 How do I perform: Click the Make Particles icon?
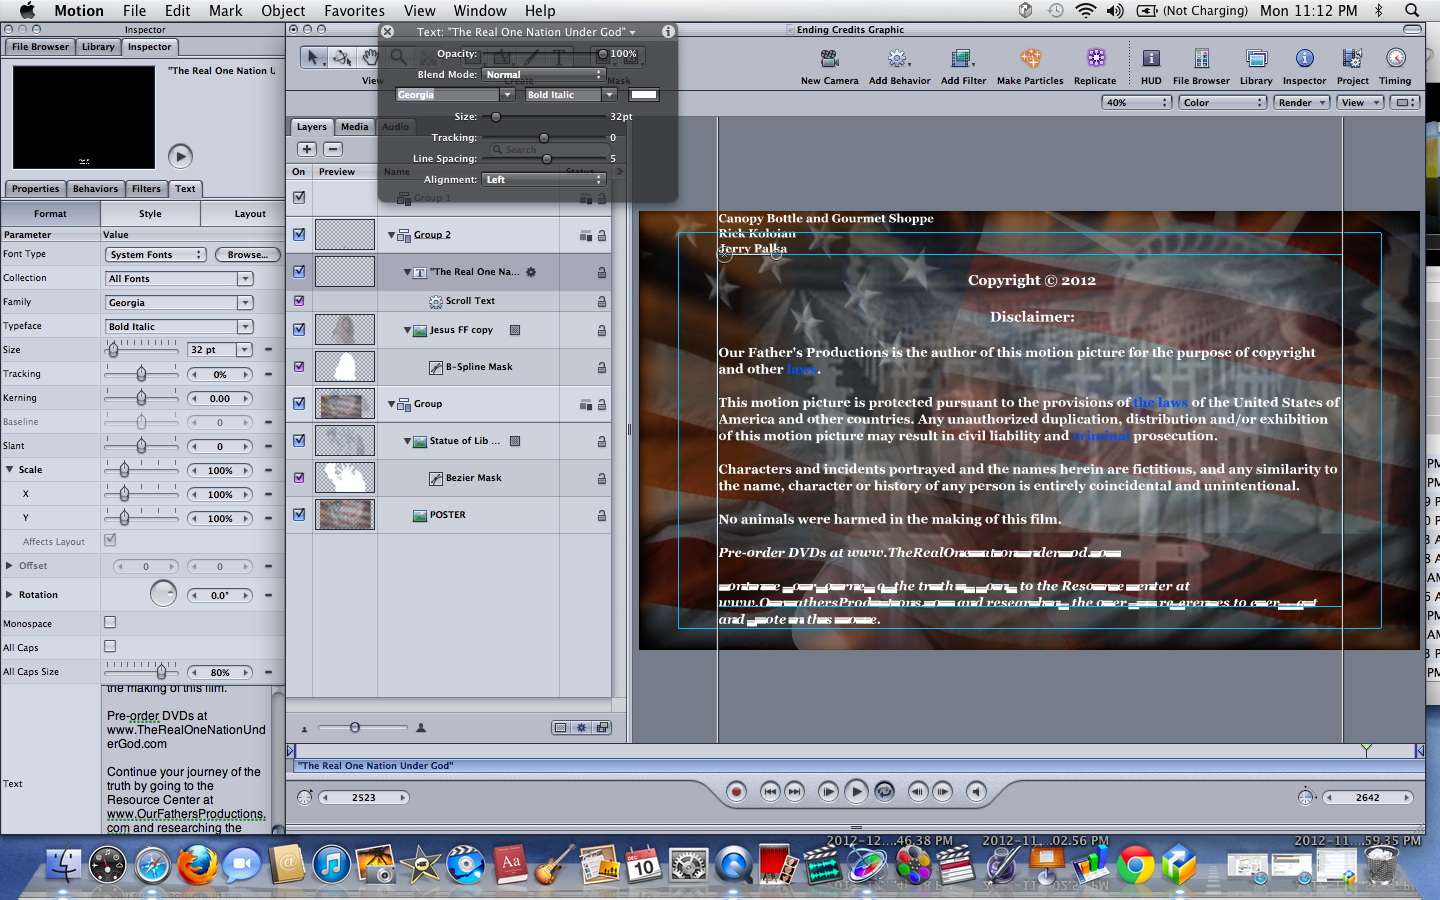(x=1030, y=59)
